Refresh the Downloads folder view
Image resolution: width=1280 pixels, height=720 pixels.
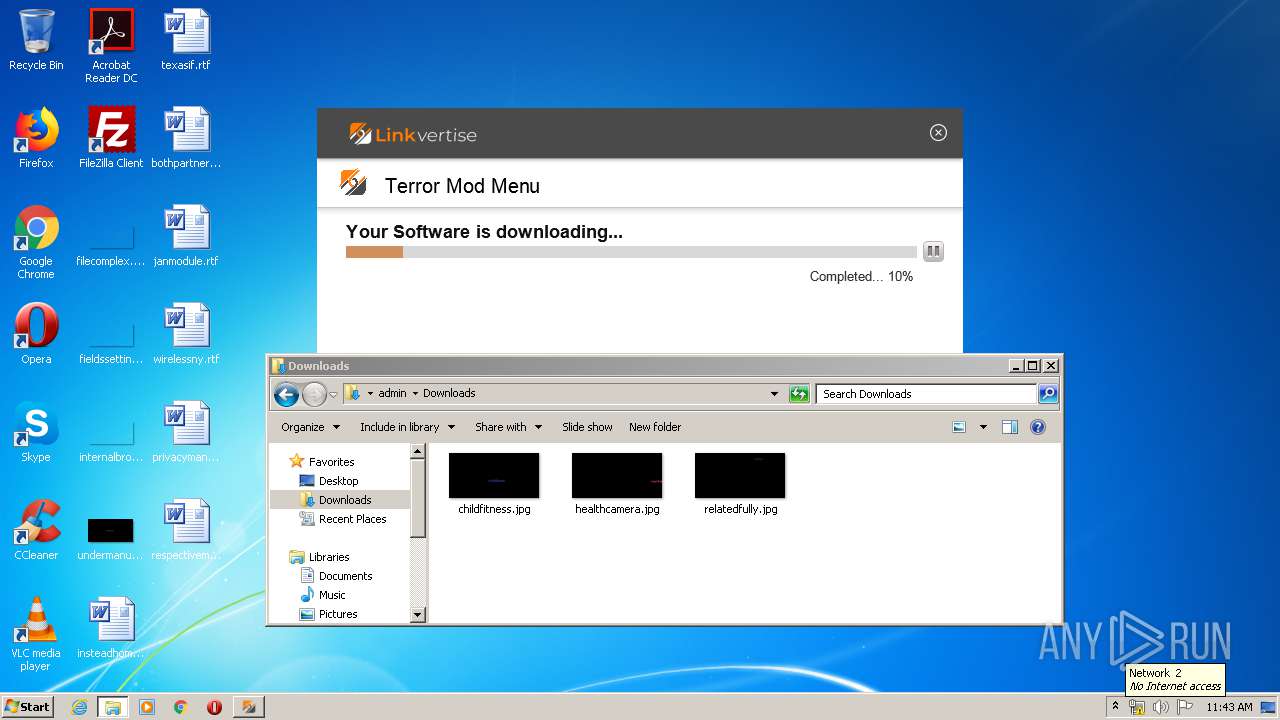799,394
